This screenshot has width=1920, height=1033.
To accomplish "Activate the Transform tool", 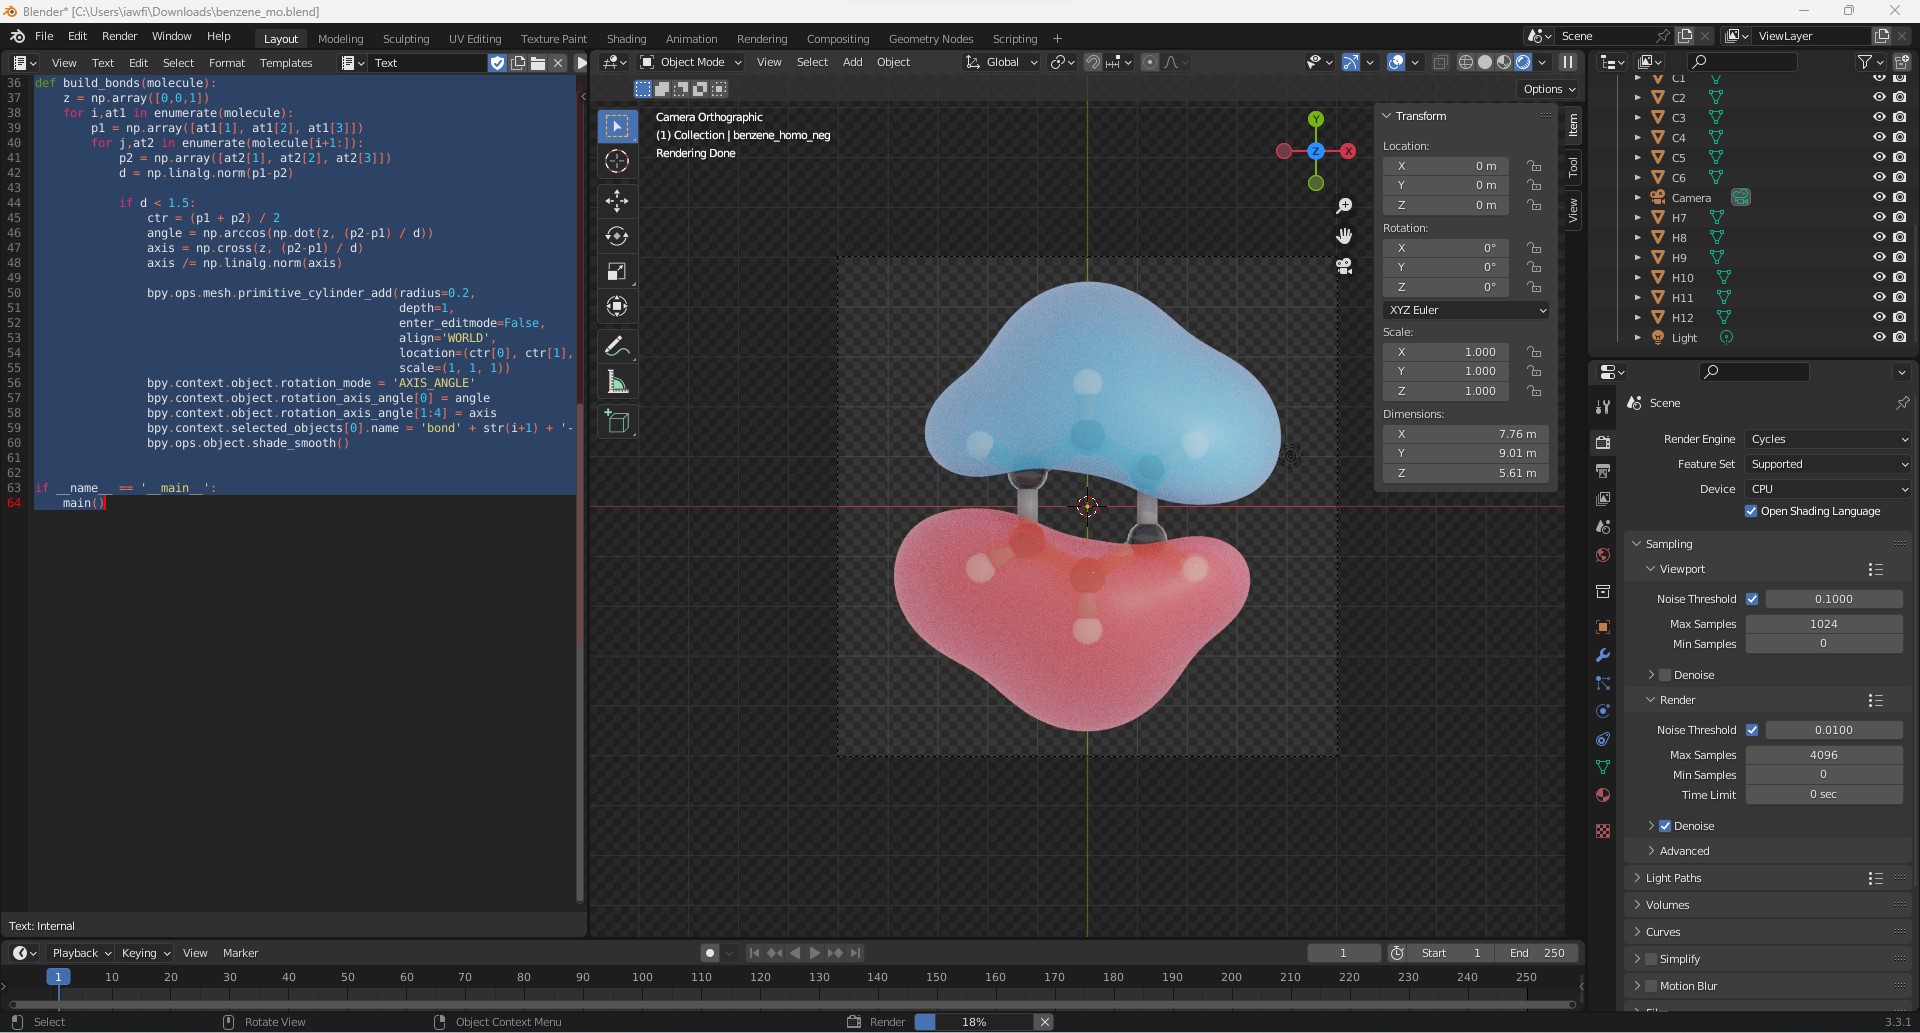I will tap(617, 306).
